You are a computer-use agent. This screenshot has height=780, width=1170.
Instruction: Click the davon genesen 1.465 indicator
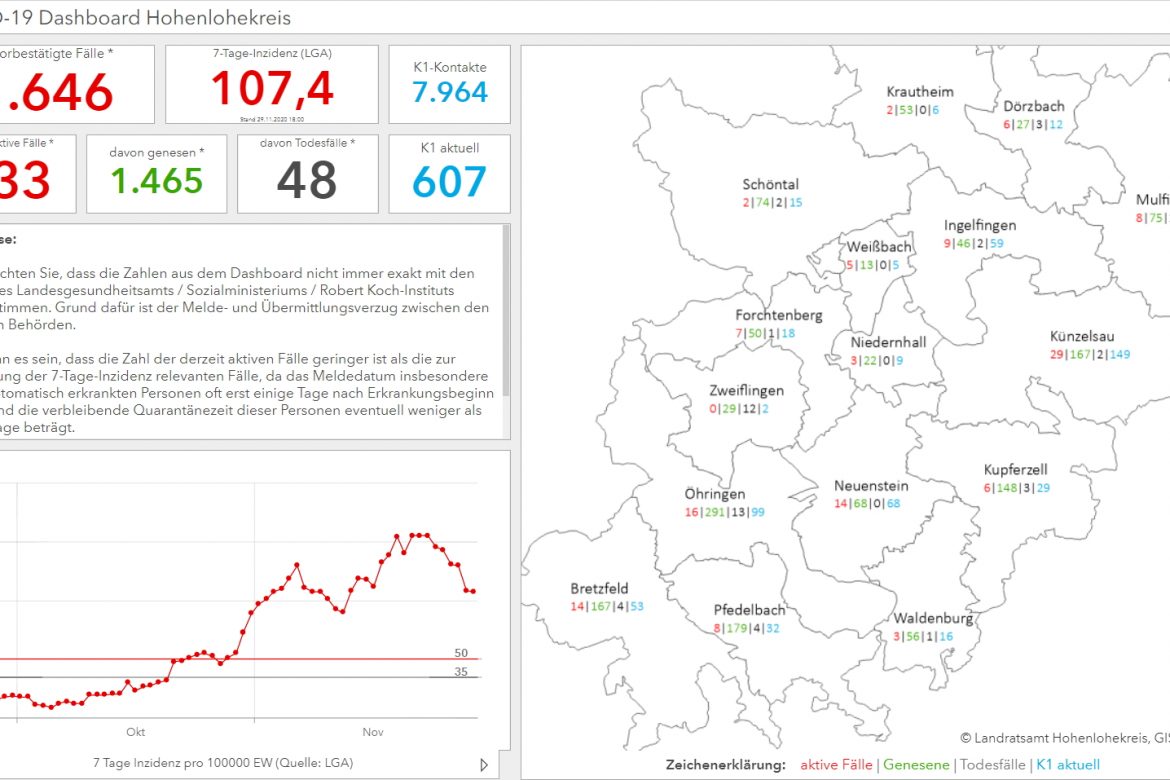157,174
